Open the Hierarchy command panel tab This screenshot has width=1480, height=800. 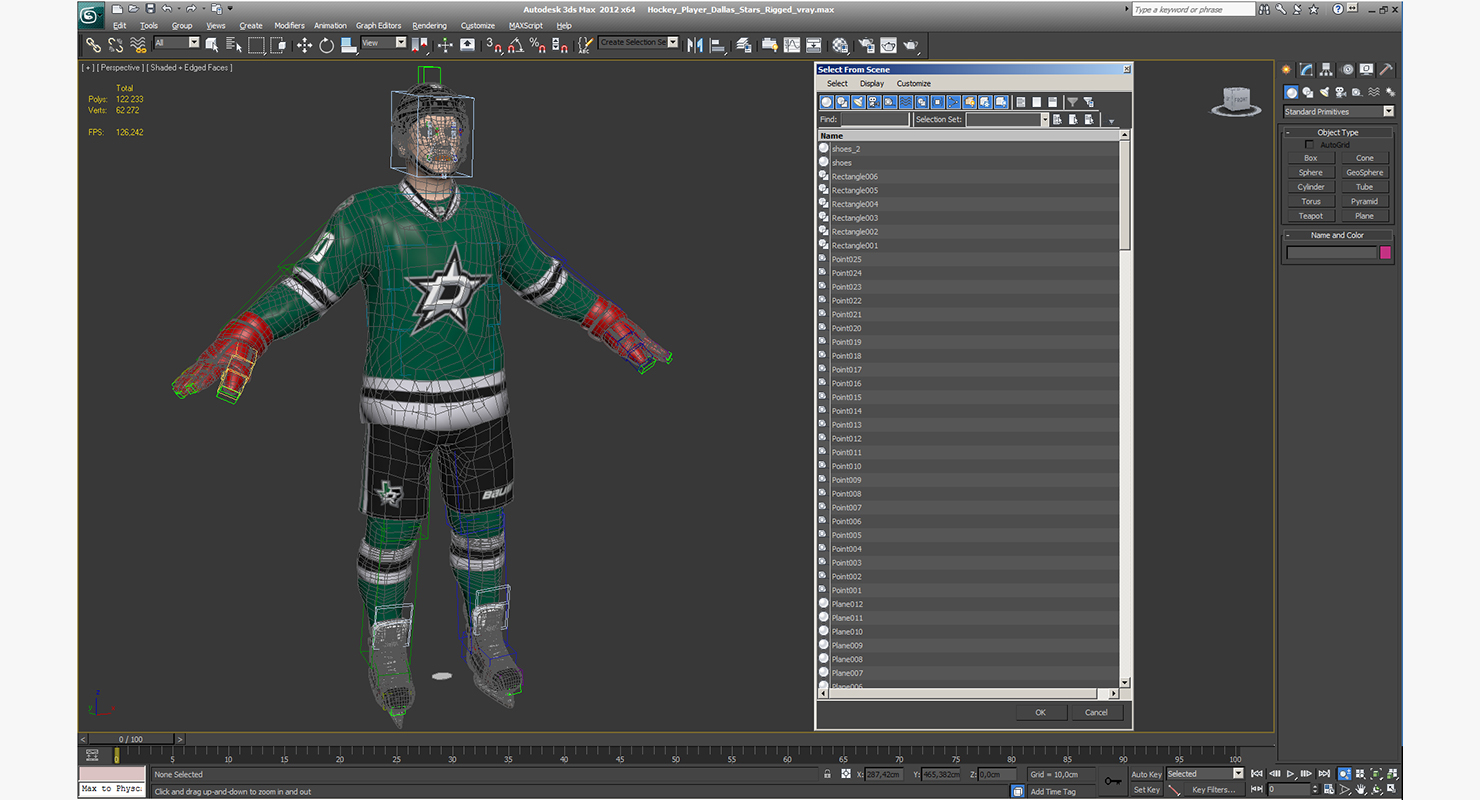pyautogui.click(x=1326, y=69)
